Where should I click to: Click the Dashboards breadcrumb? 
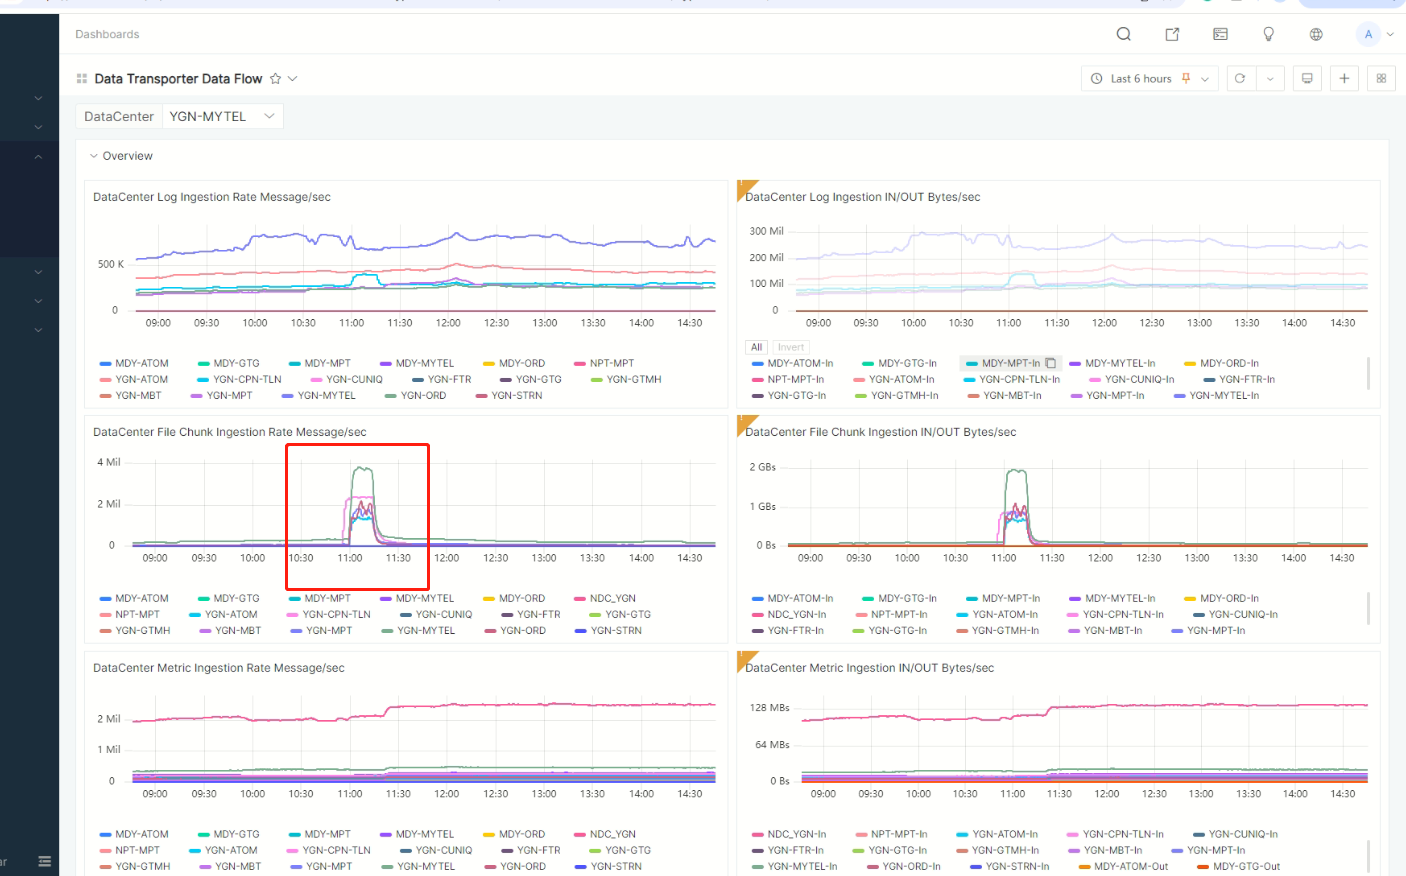[107, 34]
